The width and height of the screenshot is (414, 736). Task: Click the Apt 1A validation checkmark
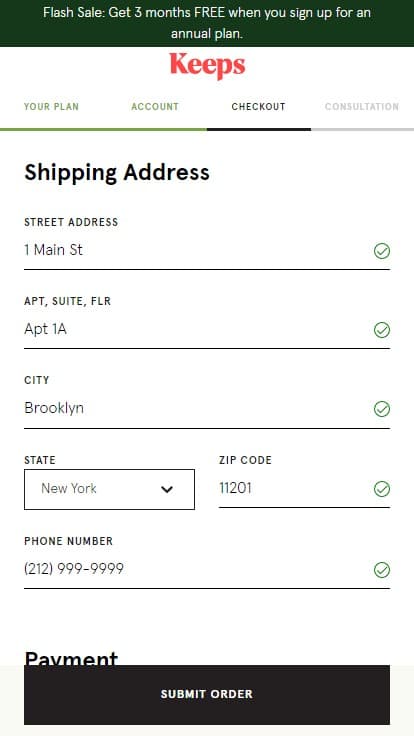pyautogui.click(x=382, y=330)
